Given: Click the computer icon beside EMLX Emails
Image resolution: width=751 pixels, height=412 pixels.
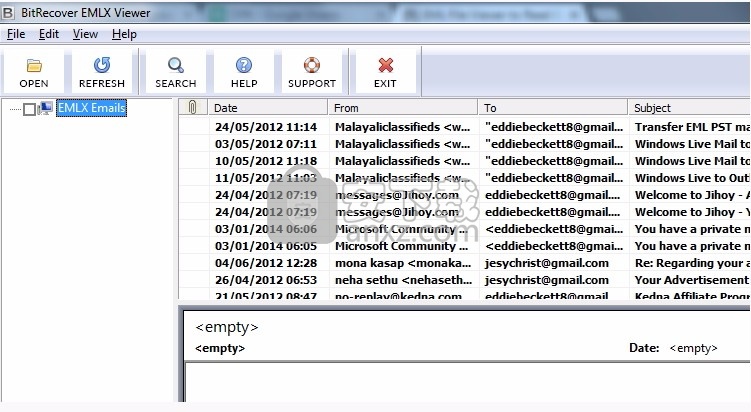Looking at the screenshot, I should 46,109.
